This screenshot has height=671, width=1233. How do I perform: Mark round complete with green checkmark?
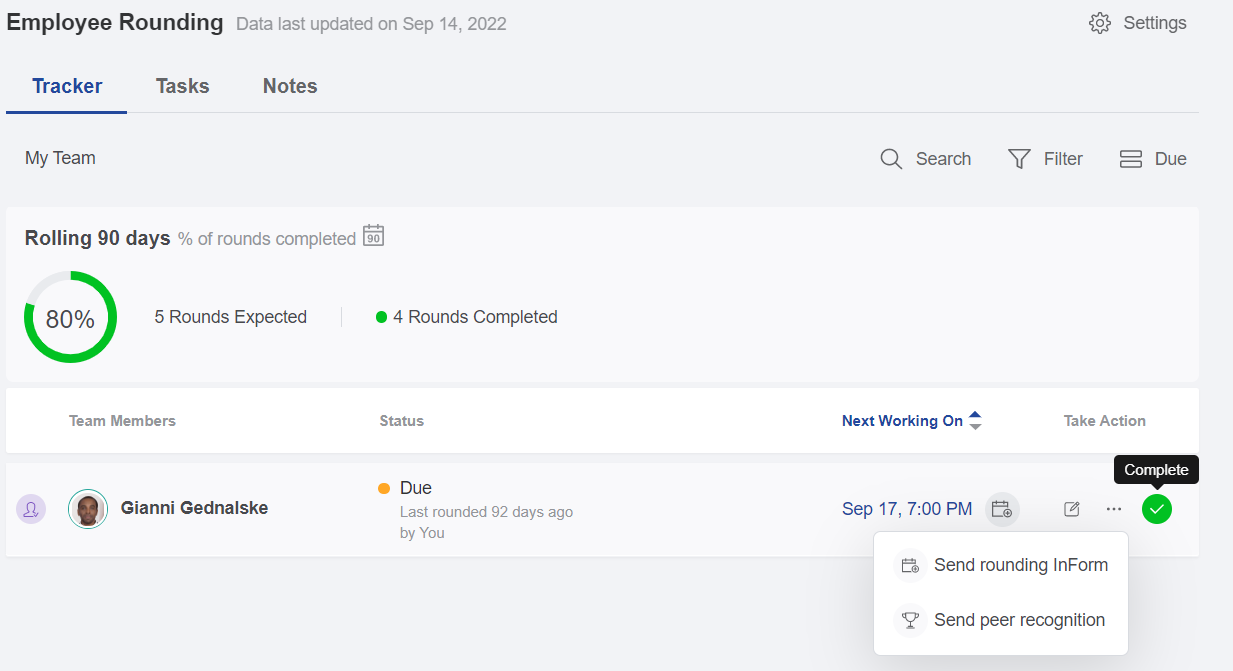[x=1157, y=509]
